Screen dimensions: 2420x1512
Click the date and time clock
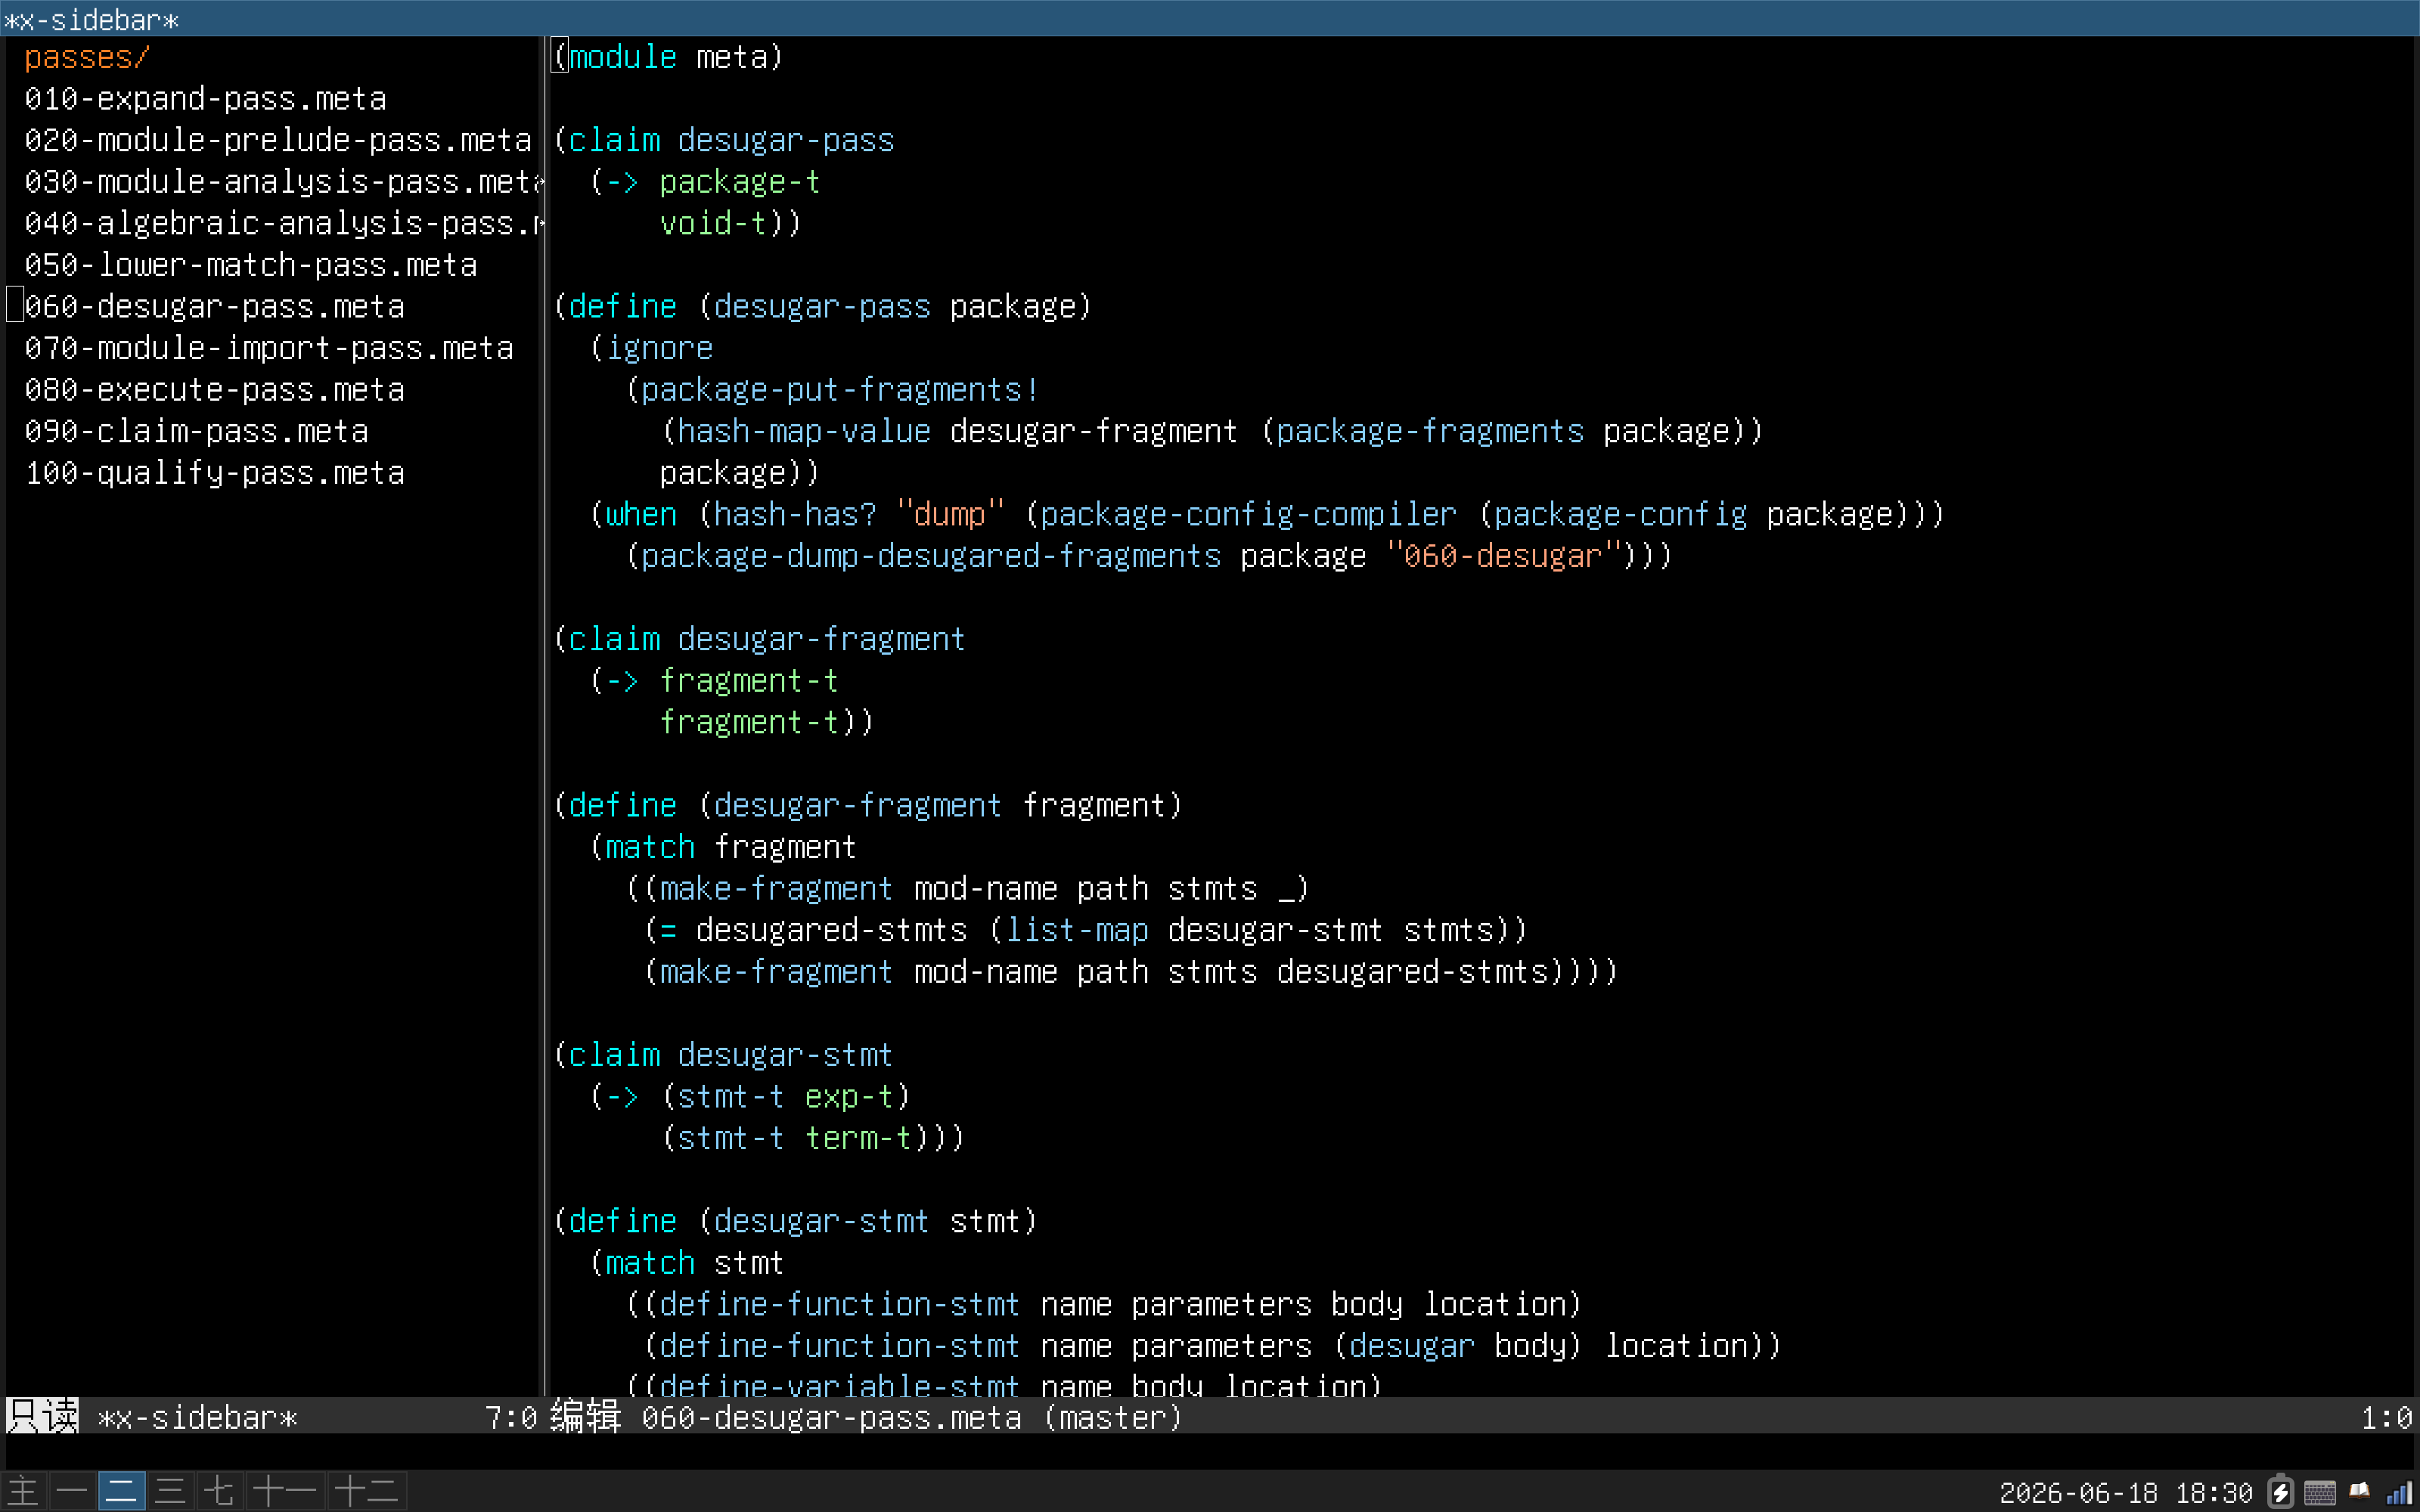[2125, 1493]
